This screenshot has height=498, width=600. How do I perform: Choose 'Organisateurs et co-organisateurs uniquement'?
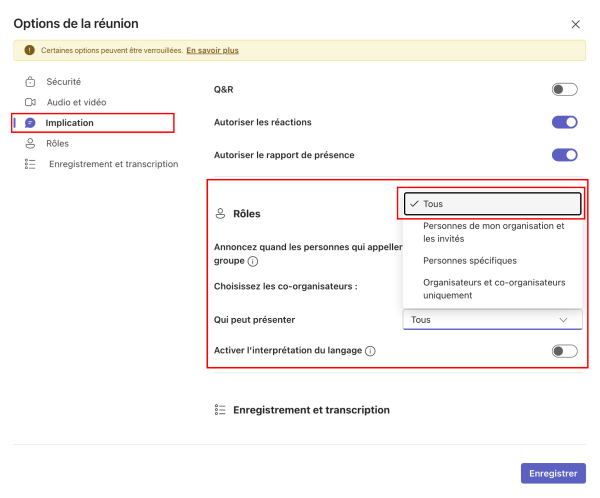tap(492, 289)
